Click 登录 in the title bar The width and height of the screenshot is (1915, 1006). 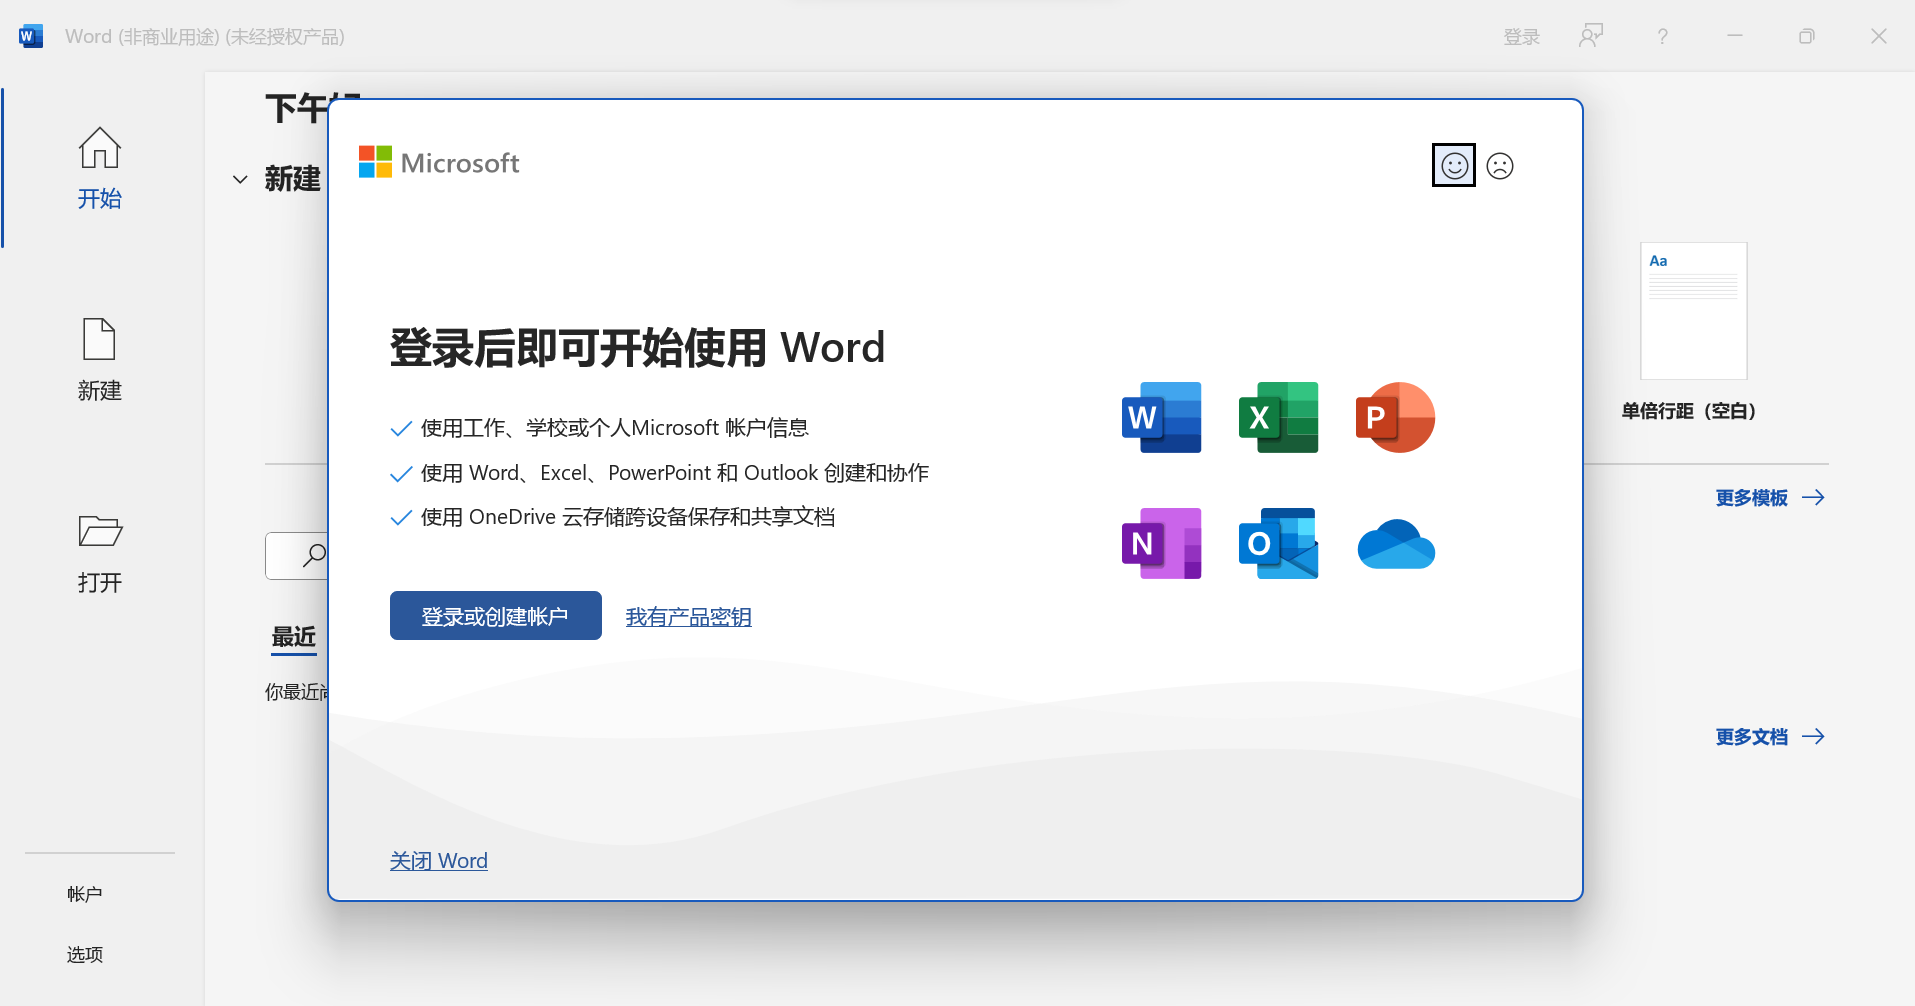[1522, 37]
